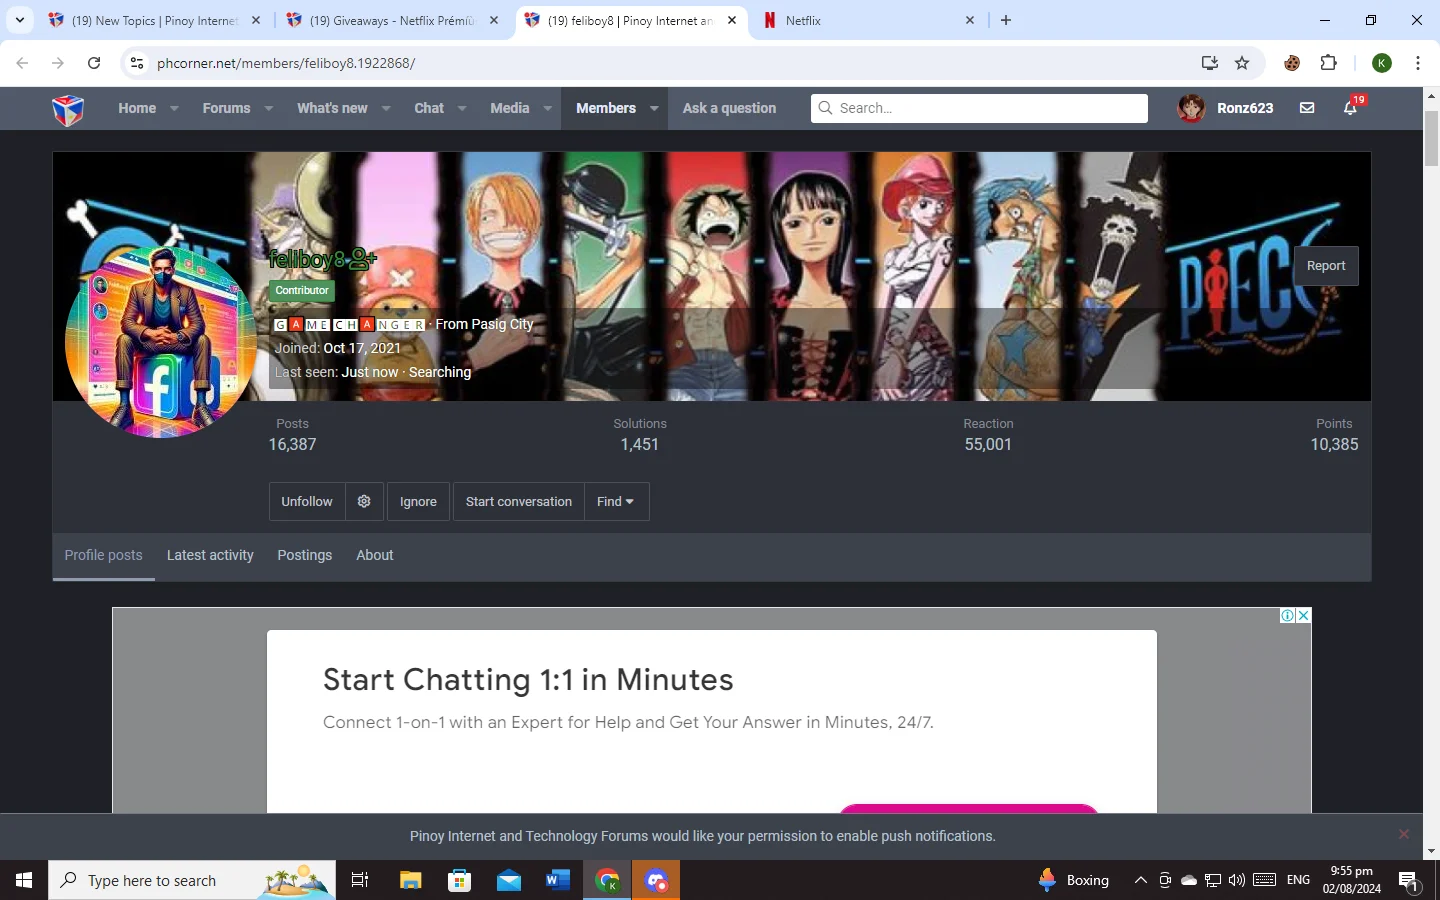Expand the Home menu dropdown arrow
This screenshot has height=900, width=1440.
tap(174, 108)
